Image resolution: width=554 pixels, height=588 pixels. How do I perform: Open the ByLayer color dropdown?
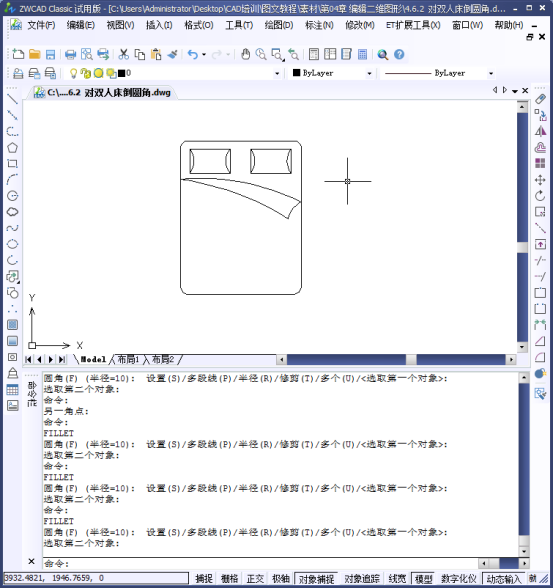(369, 74)
